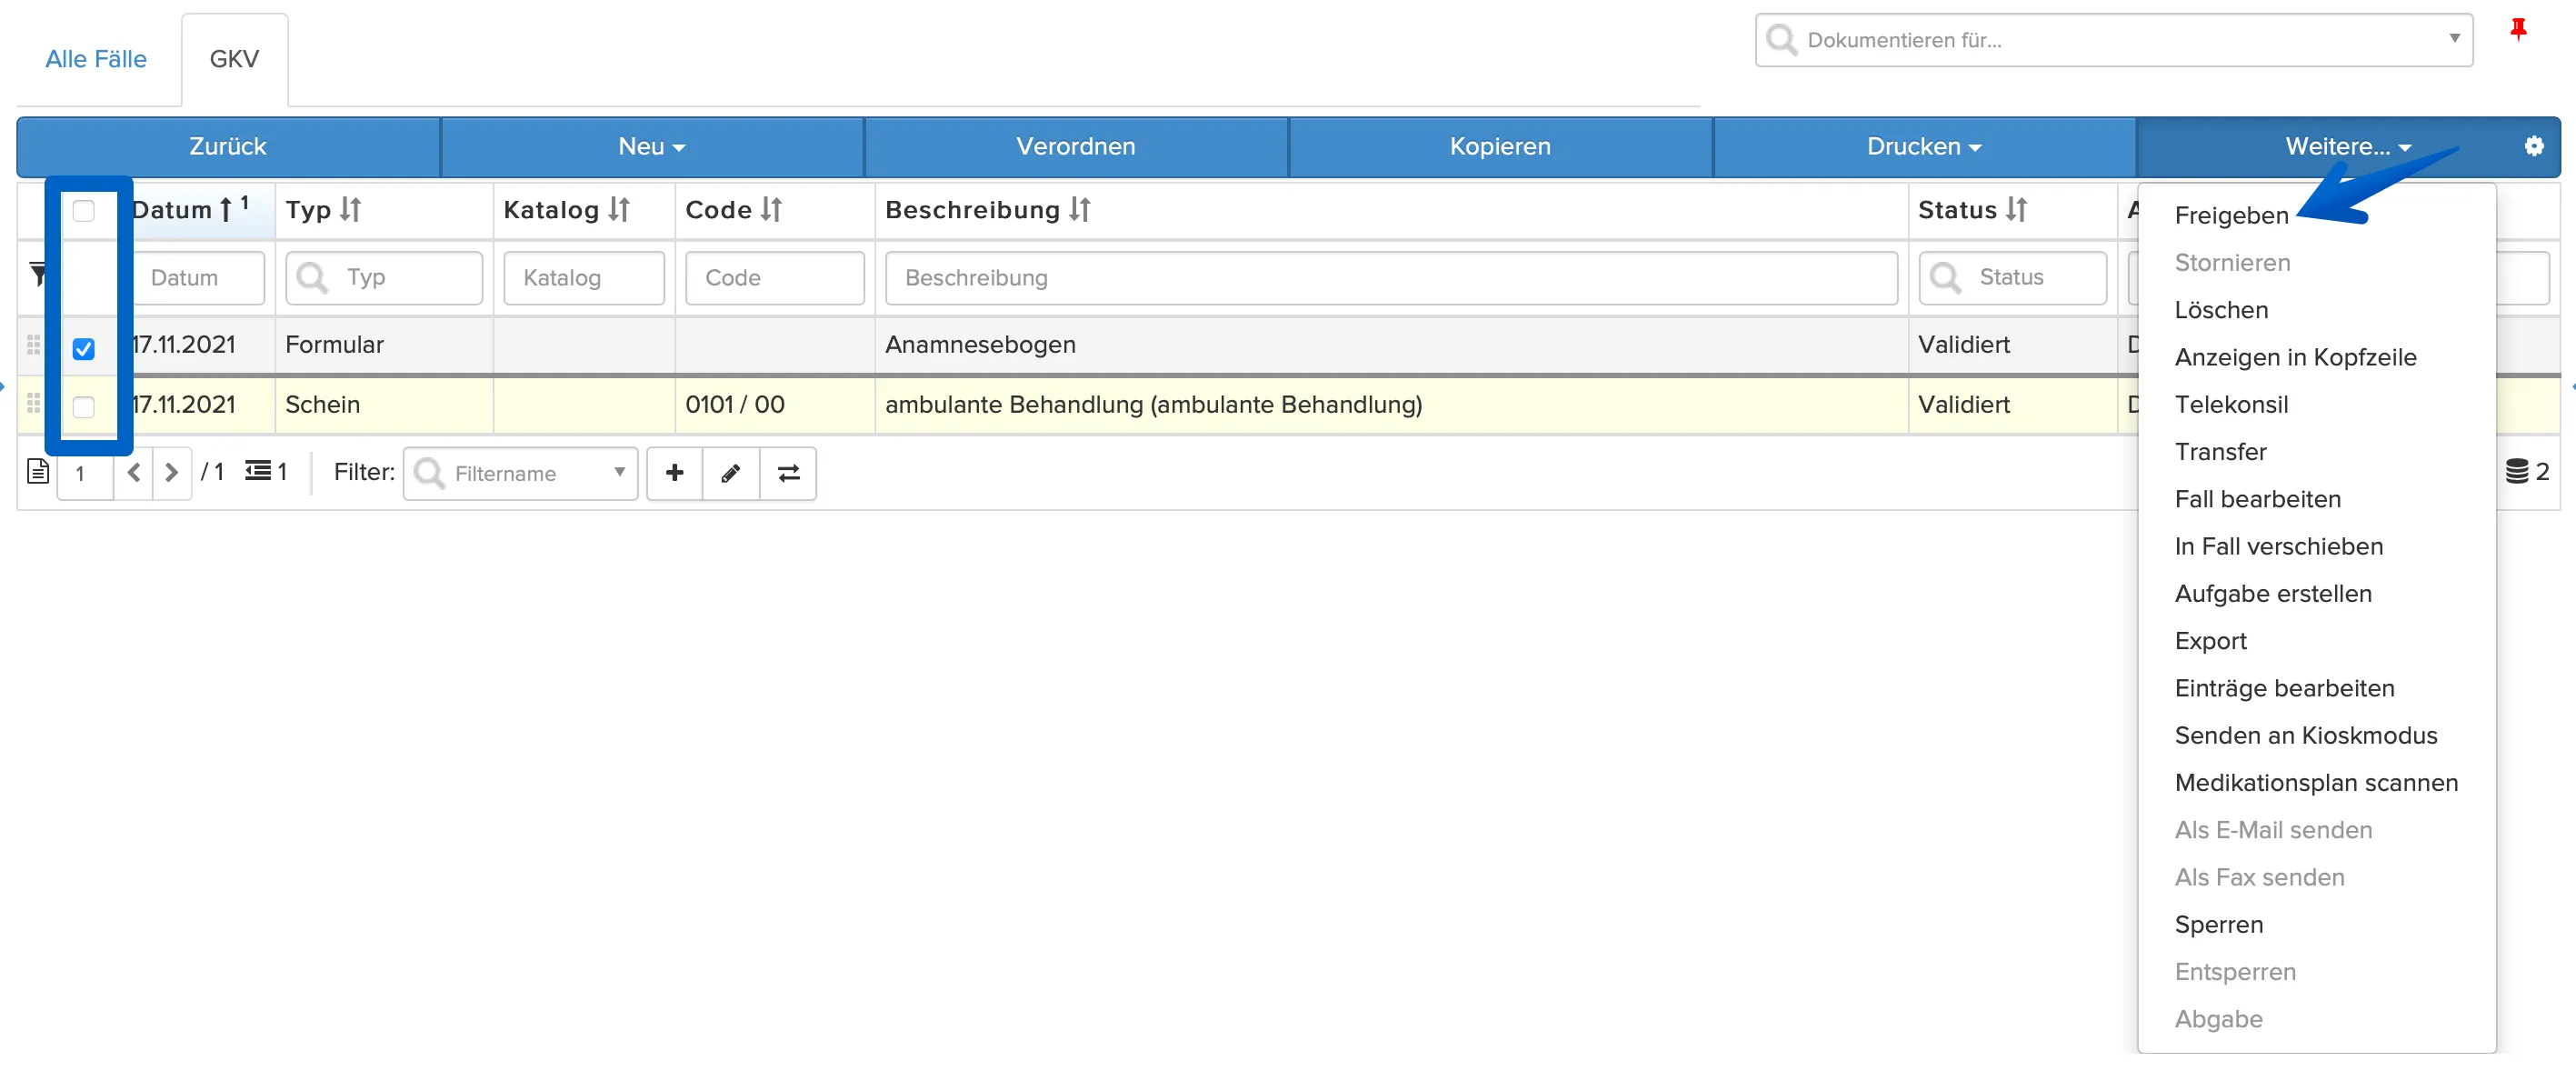Click the rows-per-page list icon
Viewport: 2576px width, 1071px height.
[x=258, y=470]
